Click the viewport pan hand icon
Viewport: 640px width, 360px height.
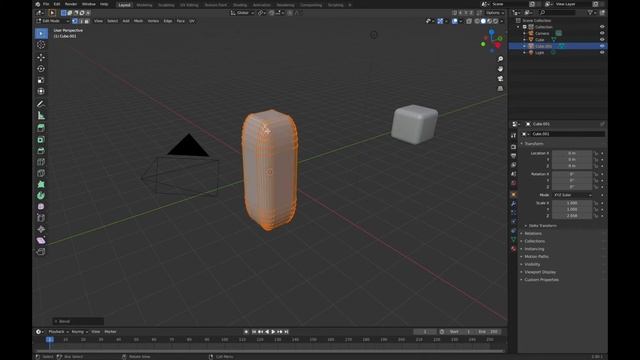500,69
